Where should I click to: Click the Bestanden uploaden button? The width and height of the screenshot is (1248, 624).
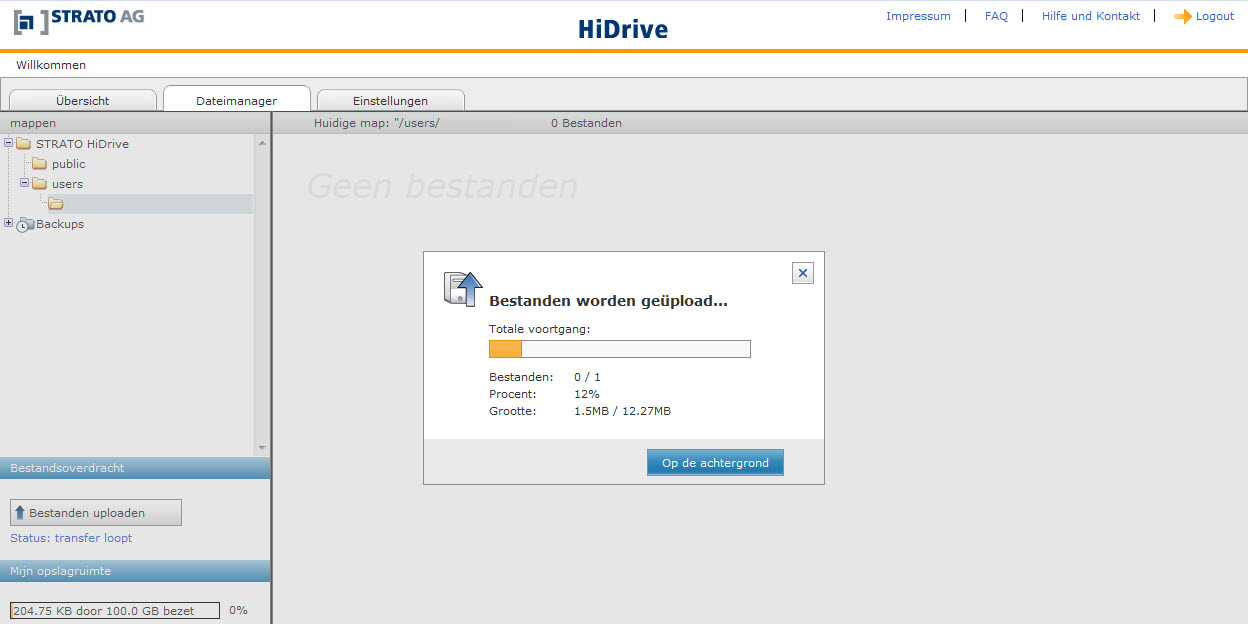pyautogui.click(x=96, y=513)
